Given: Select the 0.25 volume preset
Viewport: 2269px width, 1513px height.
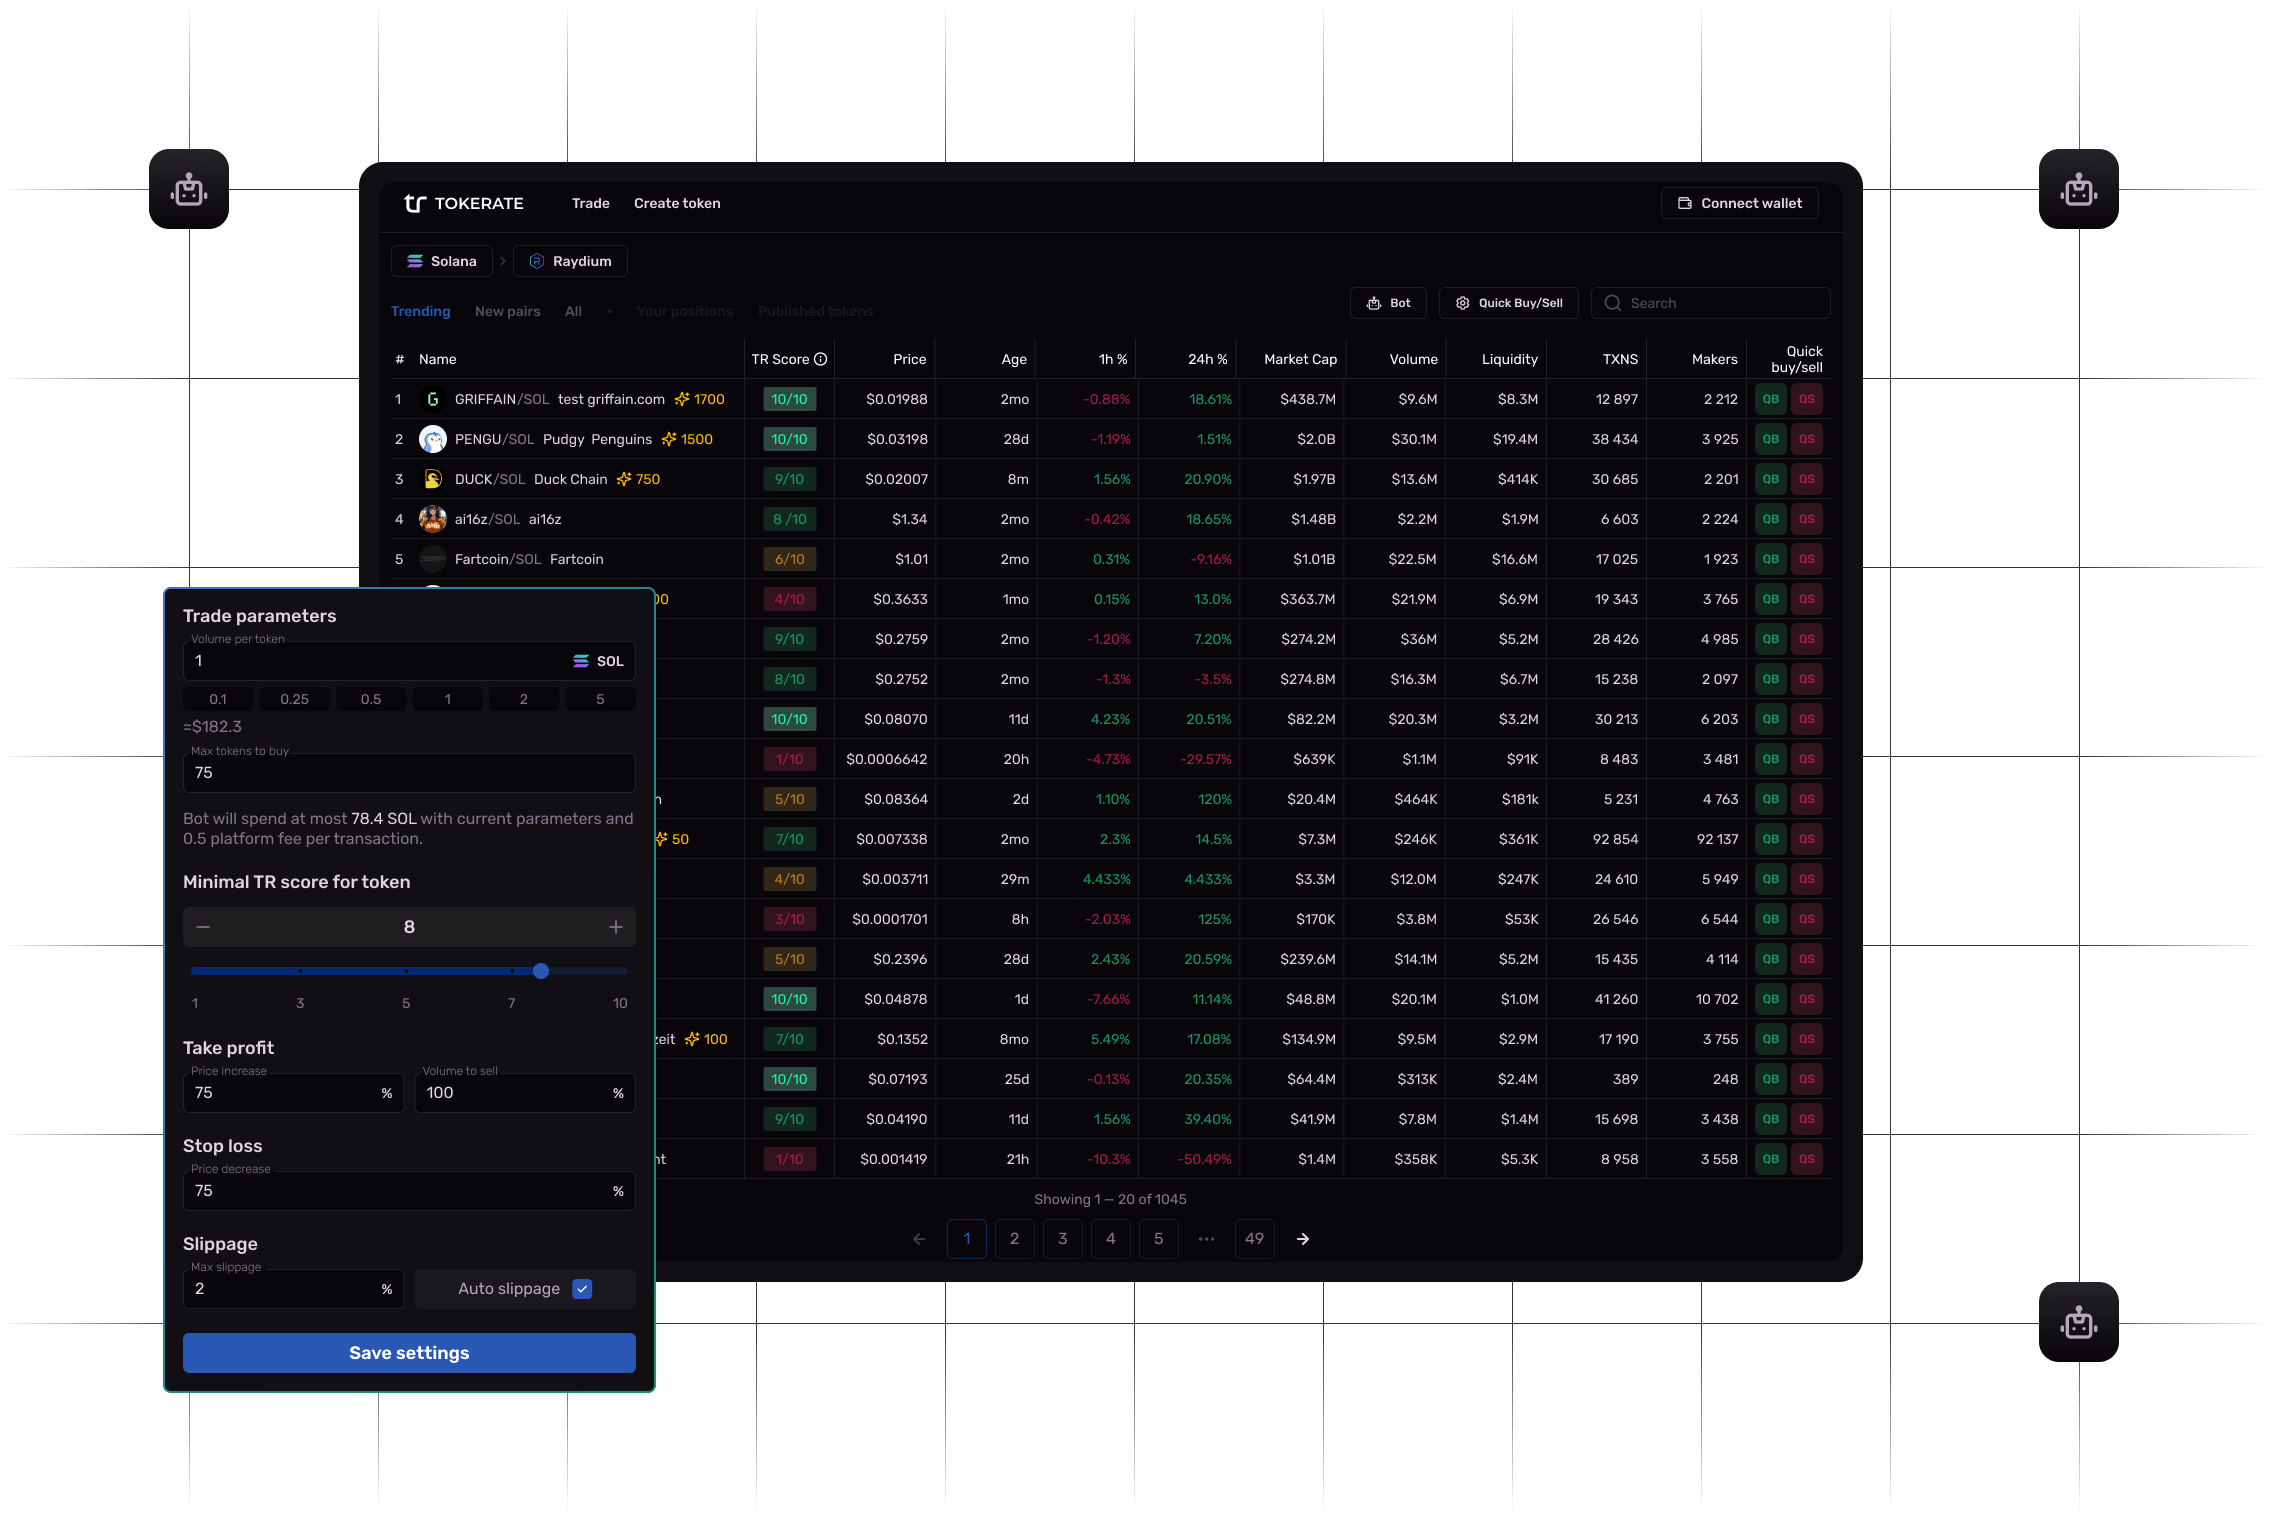Looking at the screenshot, I should click(x=295, y=699).
